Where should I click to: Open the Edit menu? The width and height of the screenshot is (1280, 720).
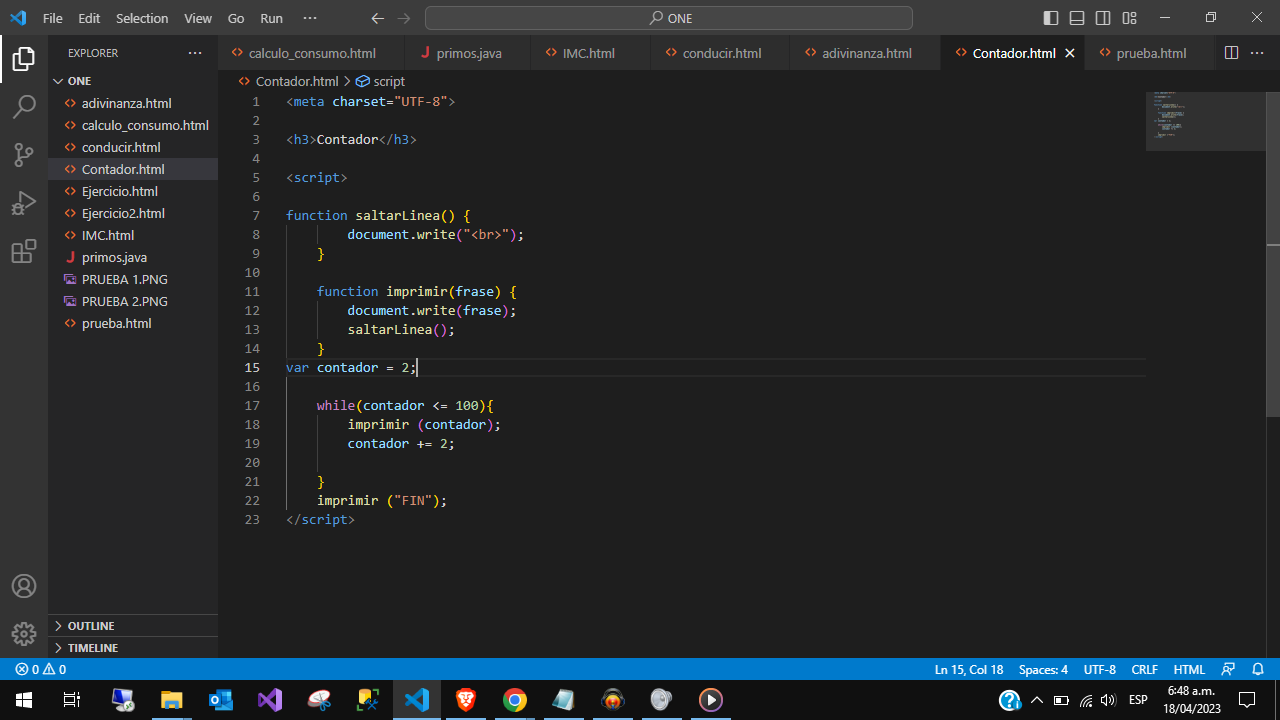click(89, 18)
